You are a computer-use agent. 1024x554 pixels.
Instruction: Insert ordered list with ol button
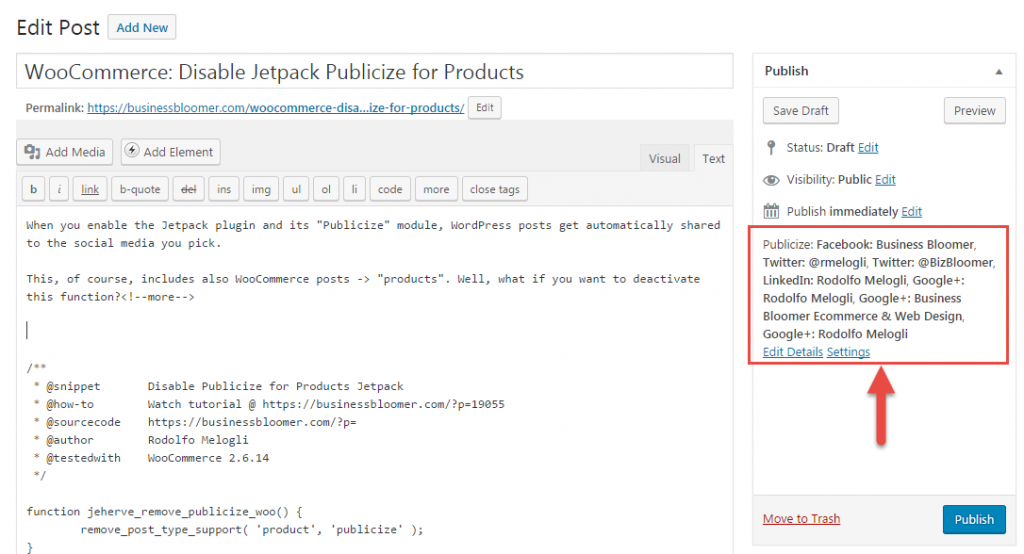point(326,189)
